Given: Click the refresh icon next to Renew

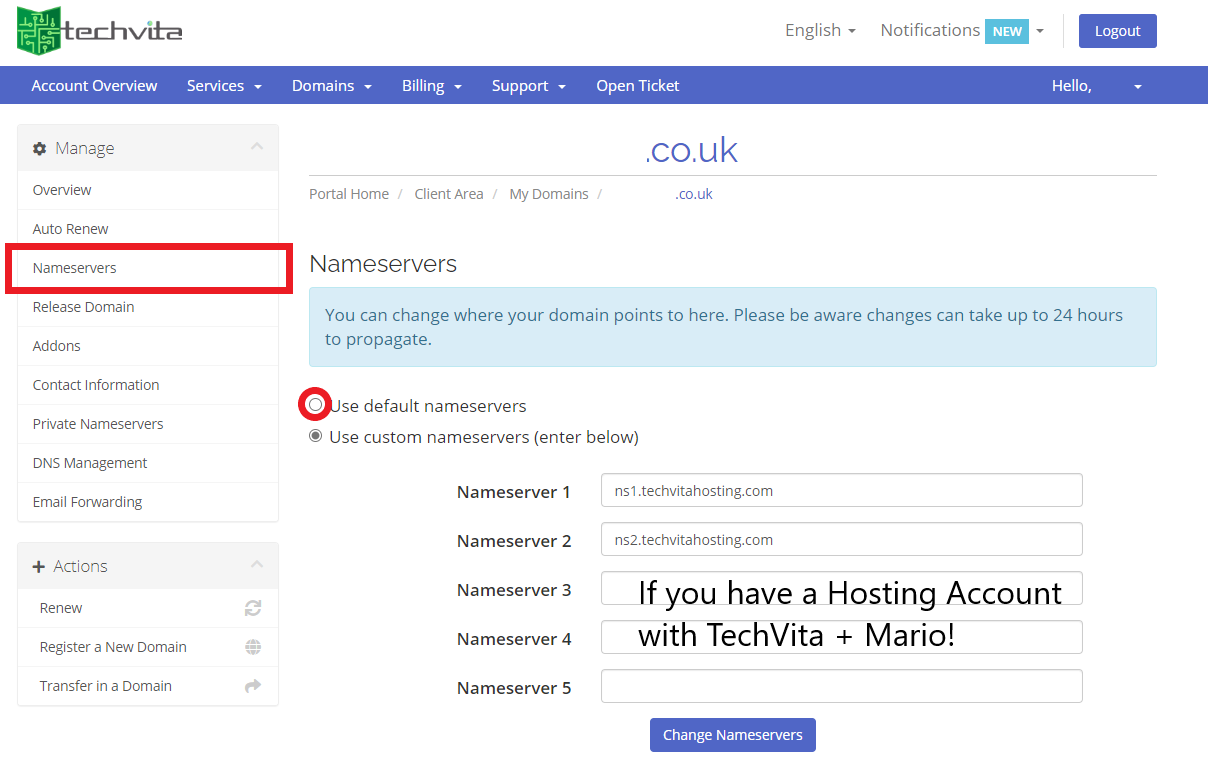Looking at the screenshot, I should click(252, 607).
